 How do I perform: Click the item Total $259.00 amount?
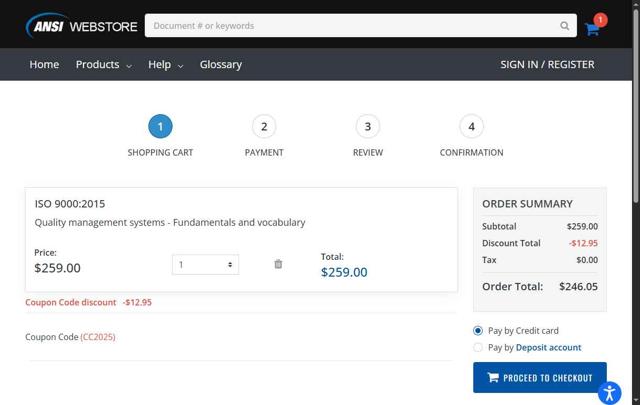(x=344, y=272)
